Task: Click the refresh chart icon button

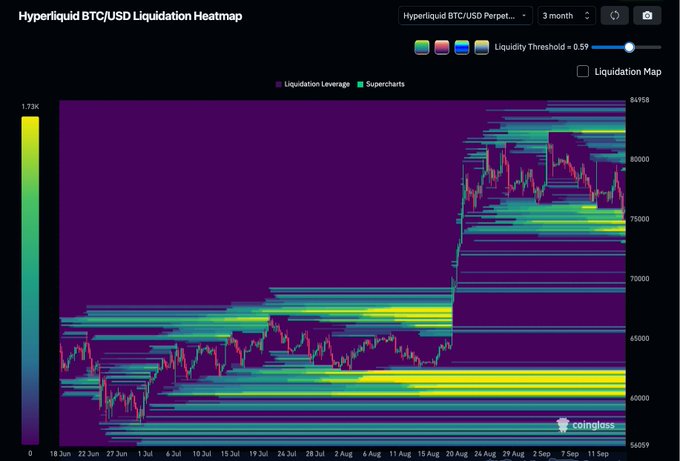Action: click(x=615, y=16)
